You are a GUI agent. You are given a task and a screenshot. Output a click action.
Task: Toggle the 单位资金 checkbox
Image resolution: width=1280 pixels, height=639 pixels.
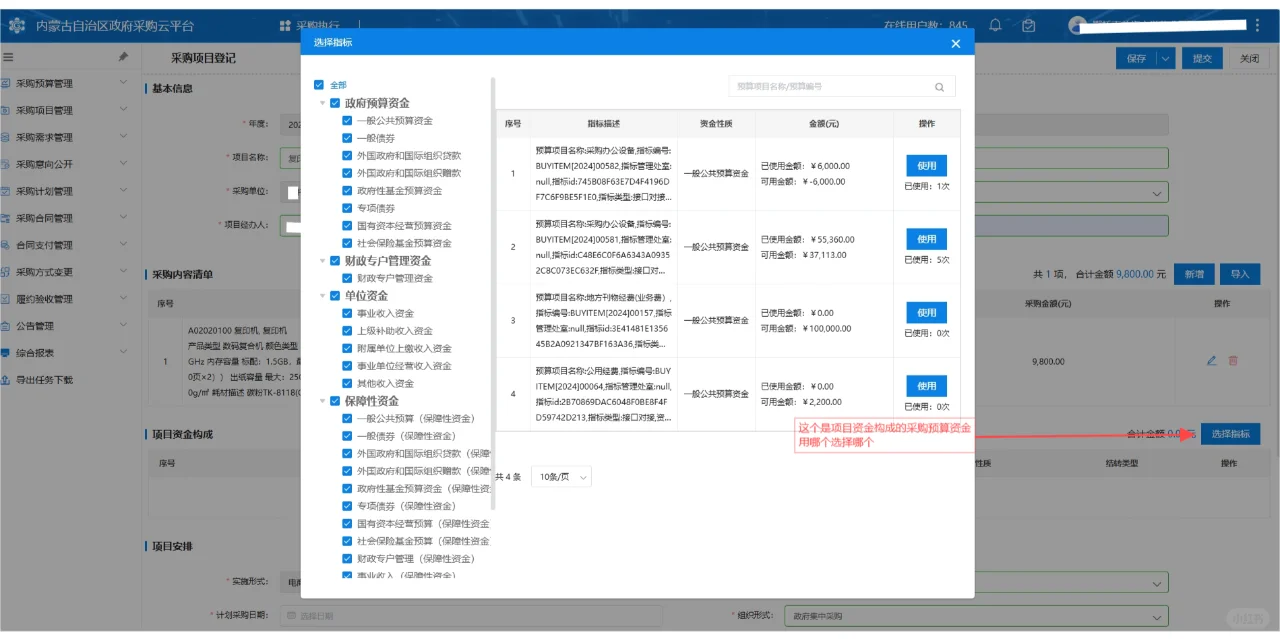tap(335, 296)
